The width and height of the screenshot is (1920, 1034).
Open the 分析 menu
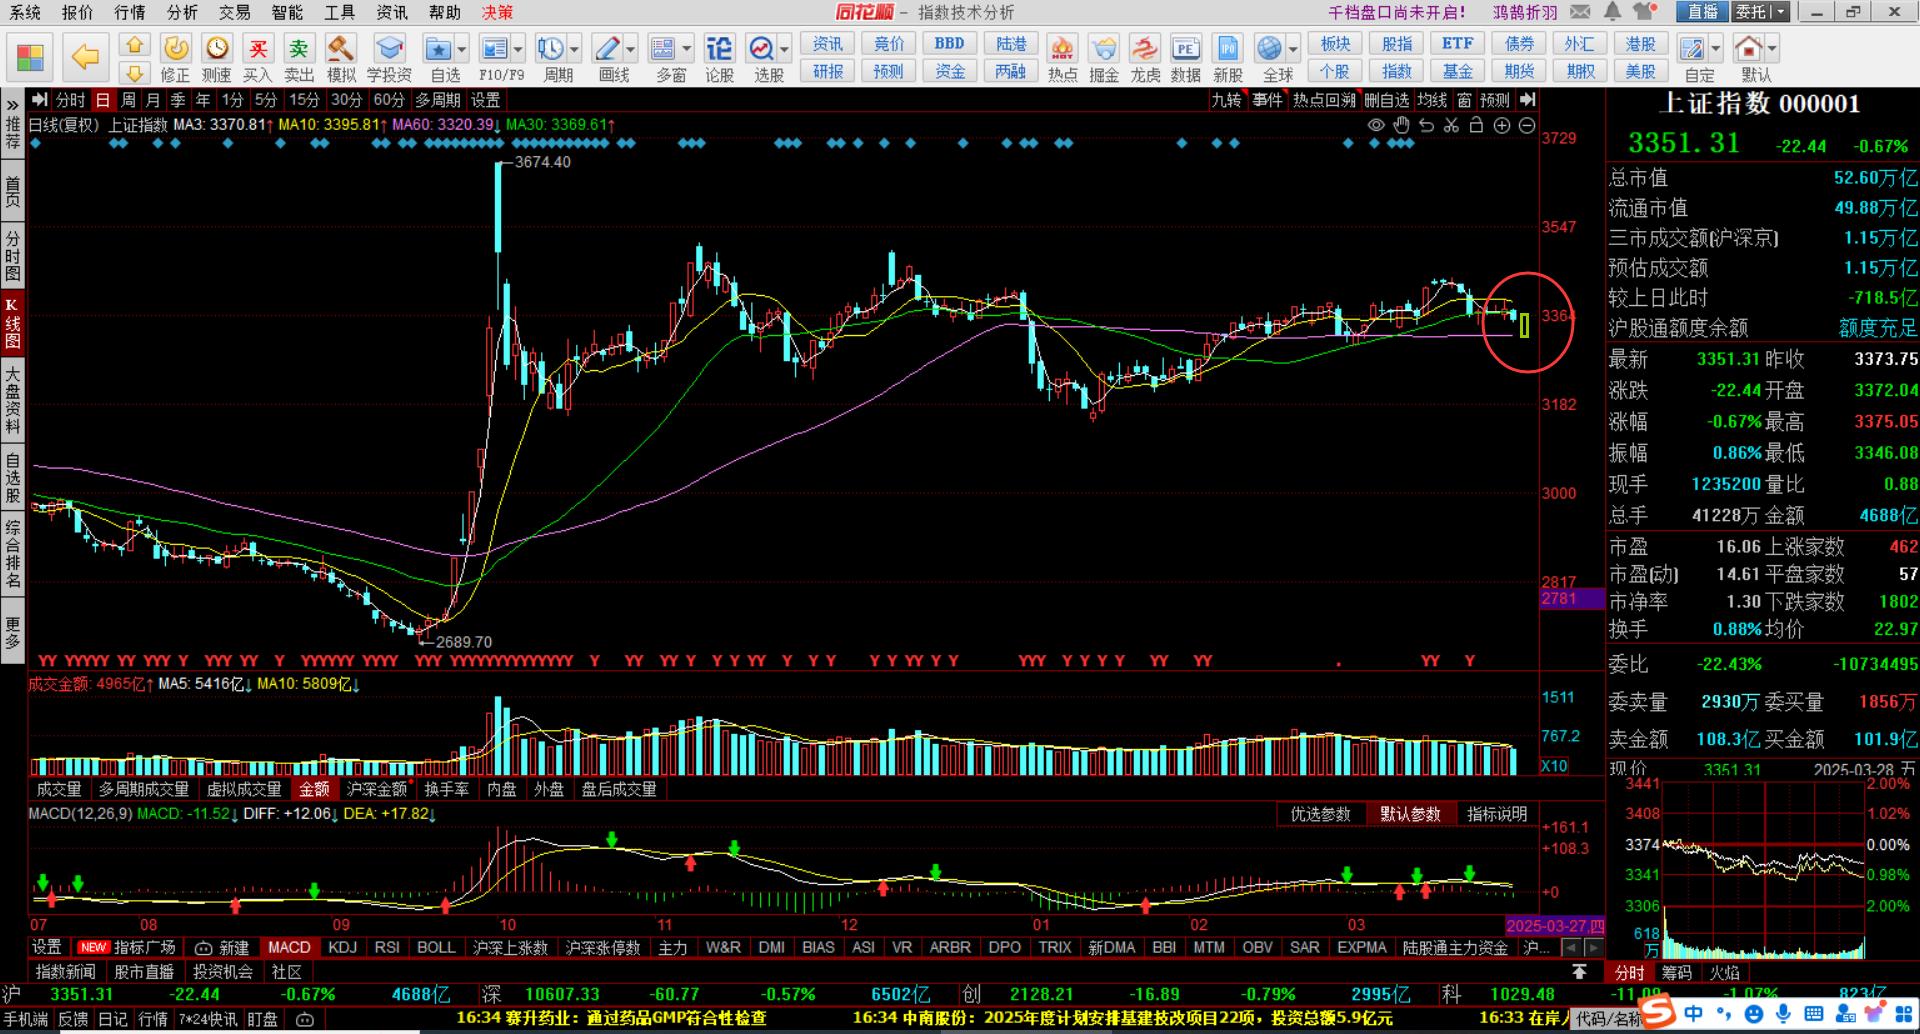click(x=182, y=12)
